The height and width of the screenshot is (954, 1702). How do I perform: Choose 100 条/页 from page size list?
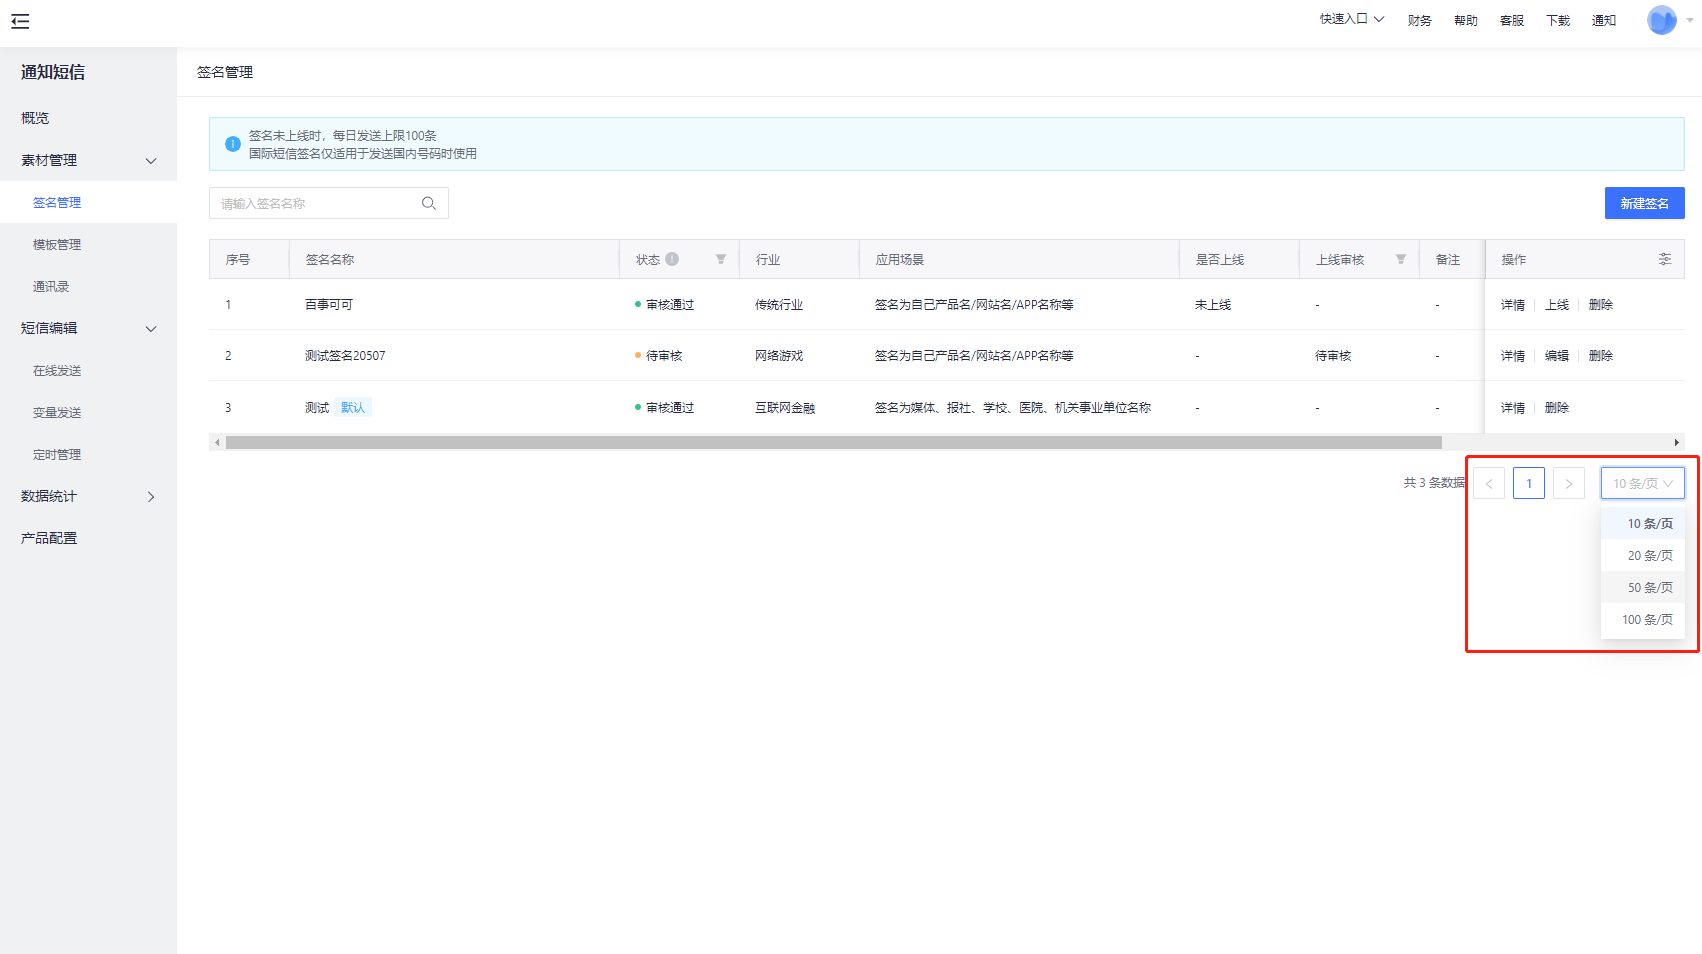click(1646, 620)
